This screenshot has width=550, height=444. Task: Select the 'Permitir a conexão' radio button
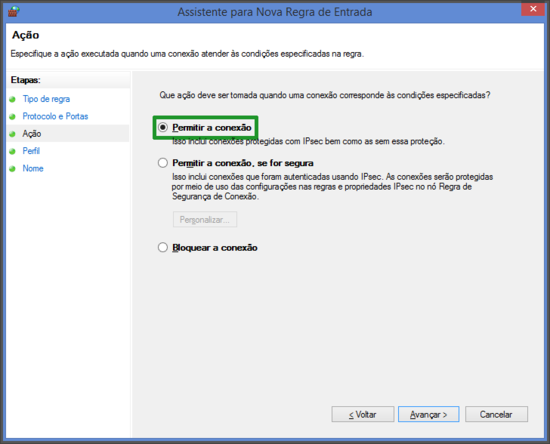[163, 127]
